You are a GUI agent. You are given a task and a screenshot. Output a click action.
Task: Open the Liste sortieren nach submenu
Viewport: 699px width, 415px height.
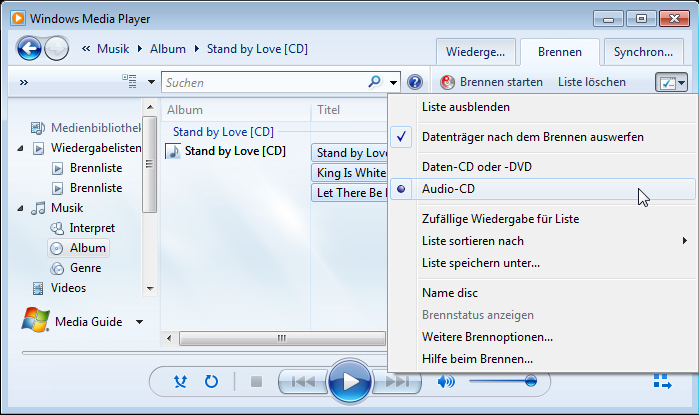[543, 241]
